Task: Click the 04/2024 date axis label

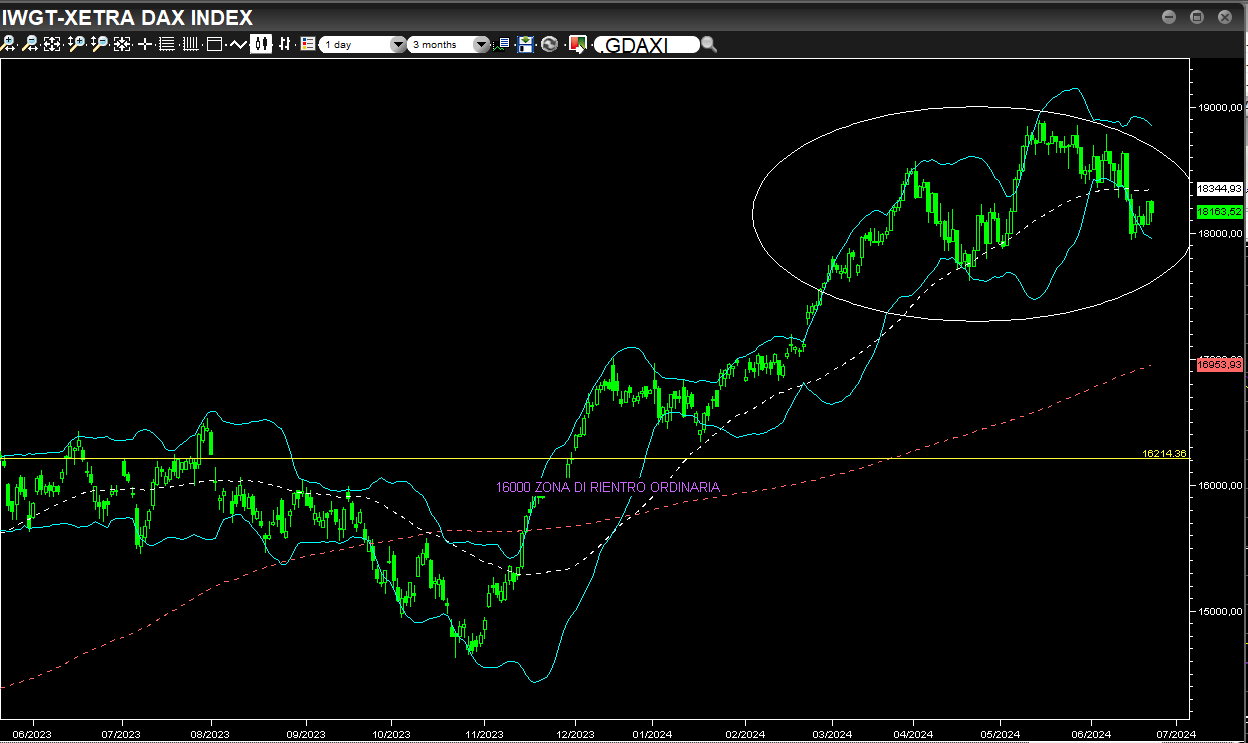Action: (x=912, y=734)
